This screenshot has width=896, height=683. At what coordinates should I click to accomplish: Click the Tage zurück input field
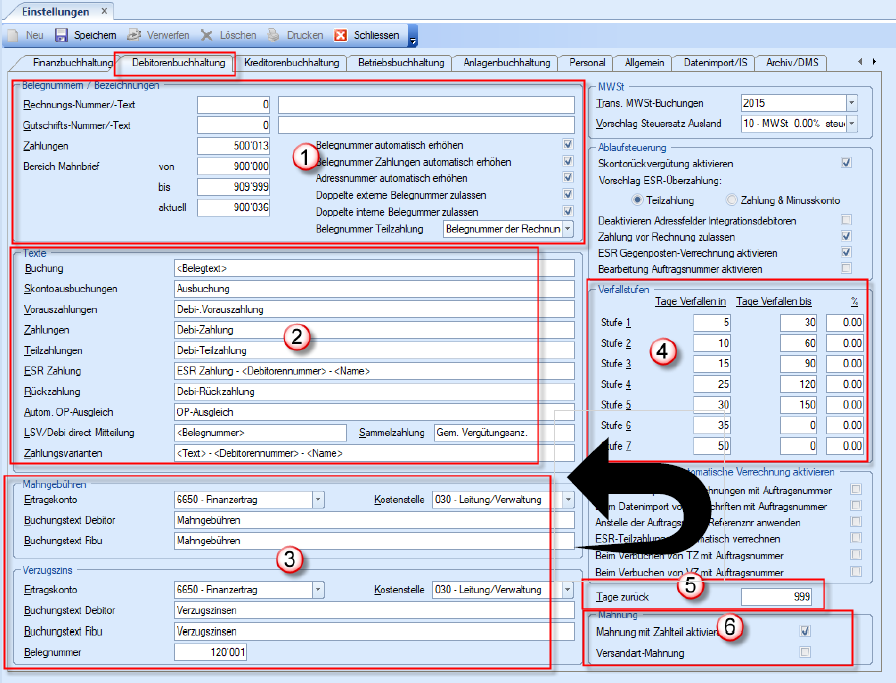[x=784, y=597]
